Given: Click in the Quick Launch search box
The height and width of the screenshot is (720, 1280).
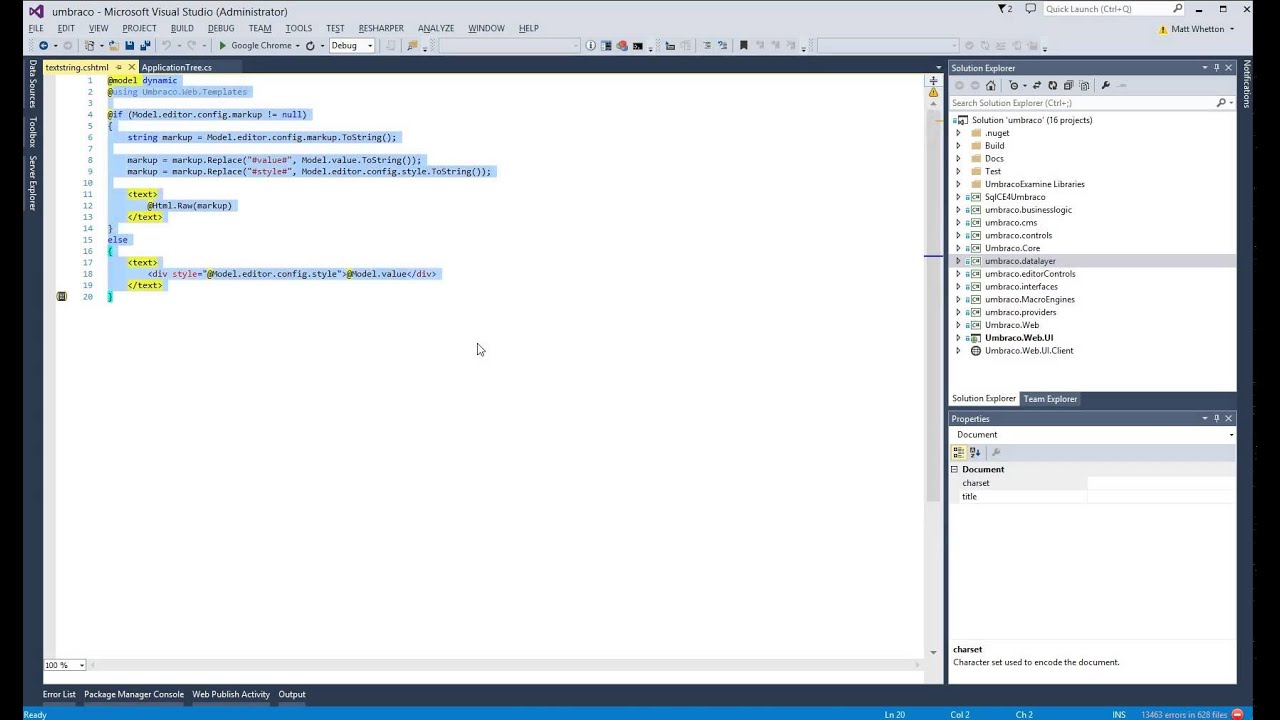Looking at the screenshot, I should (x=1113, y=9).
